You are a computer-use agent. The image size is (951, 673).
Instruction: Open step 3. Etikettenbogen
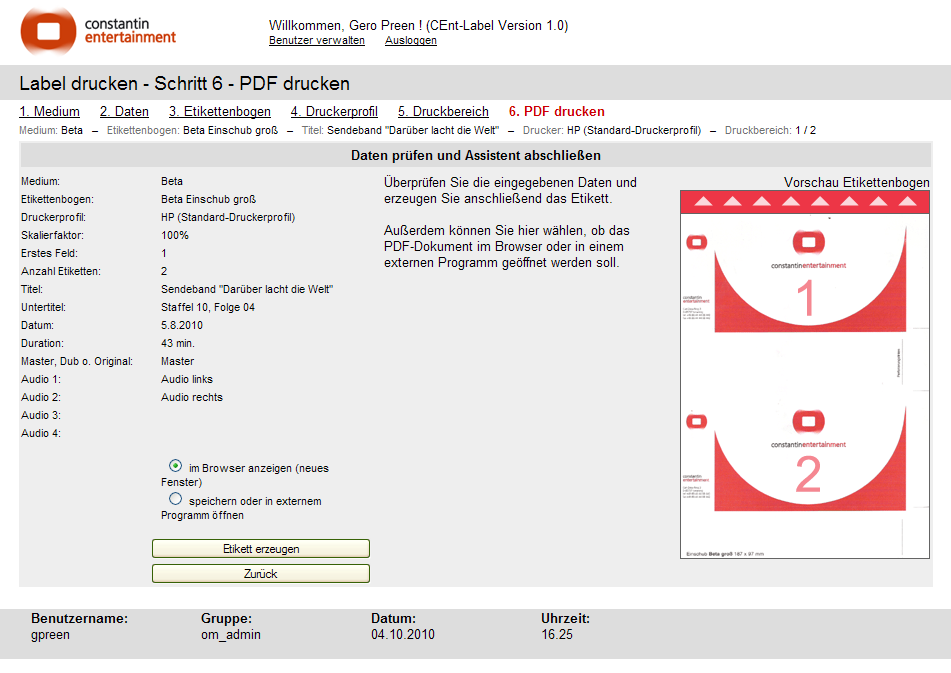click(219, 112)
